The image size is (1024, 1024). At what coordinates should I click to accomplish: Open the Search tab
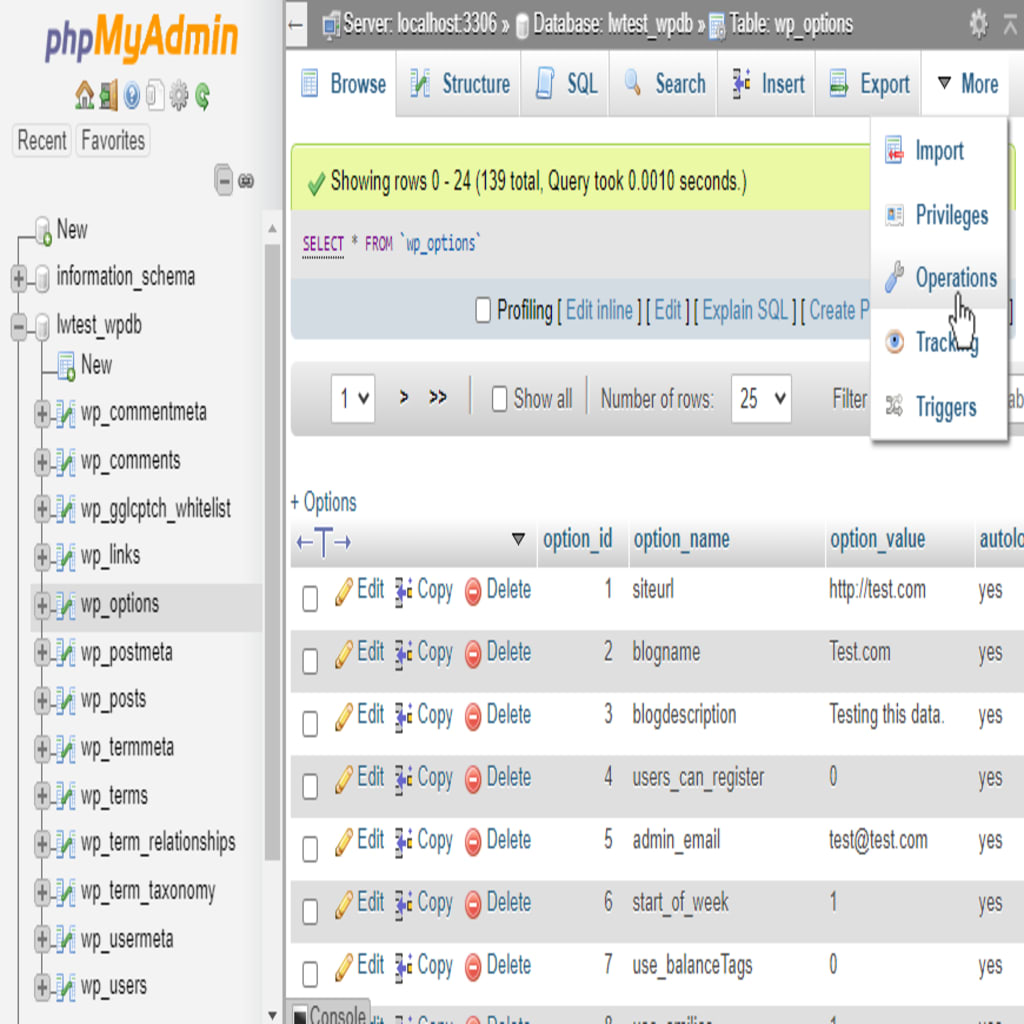click(x=664, y=84)
